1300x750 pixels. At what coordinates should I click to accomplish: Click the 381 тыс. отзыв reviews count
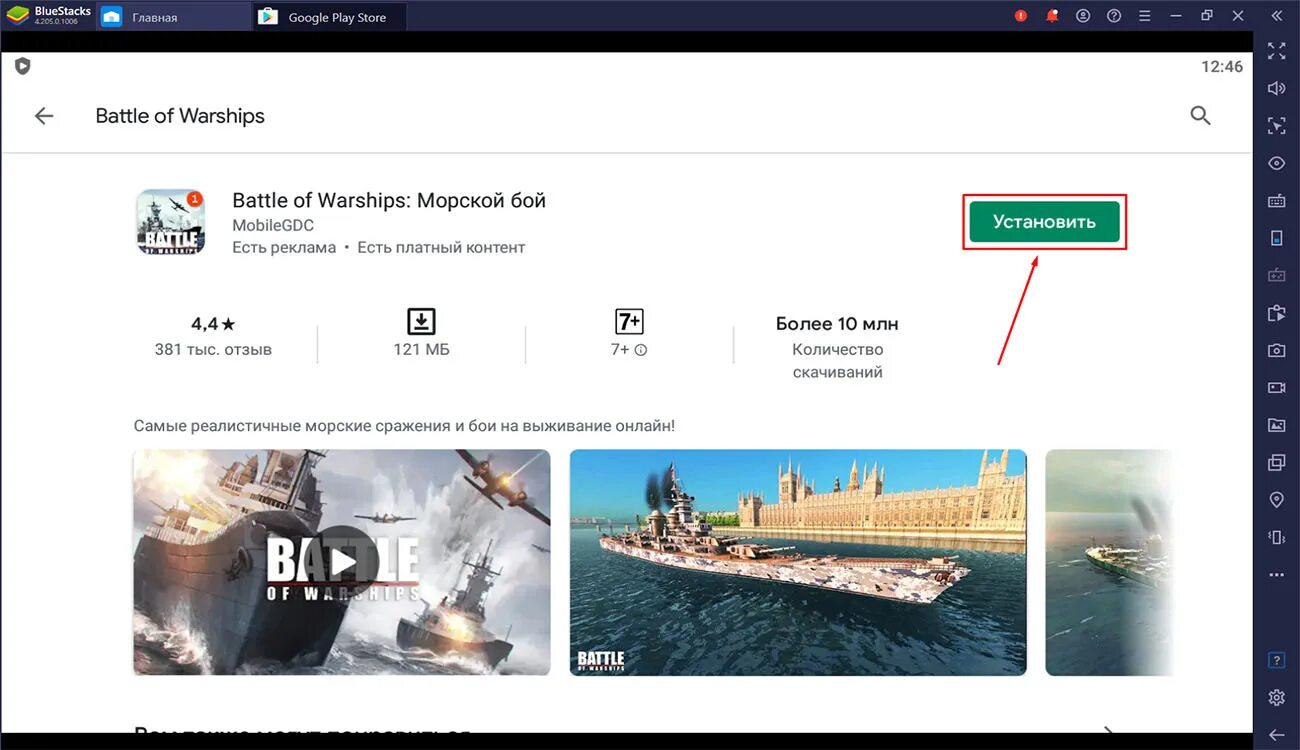coord(213,350)
